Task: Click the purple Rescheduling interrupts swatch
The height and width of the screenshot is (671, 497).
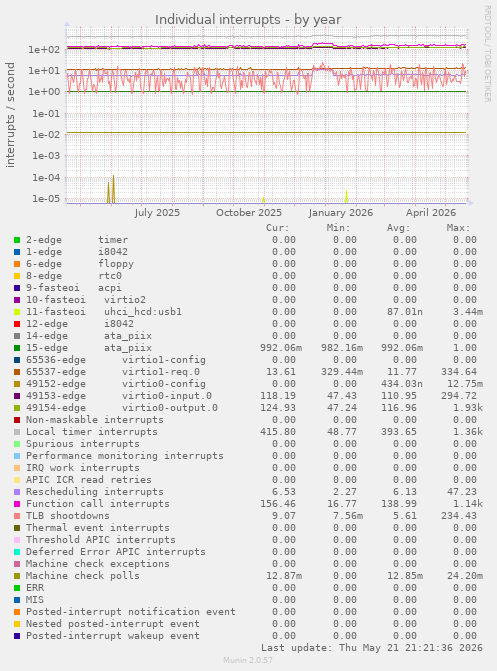Action: pyautogui.click(x=17, y=492)
